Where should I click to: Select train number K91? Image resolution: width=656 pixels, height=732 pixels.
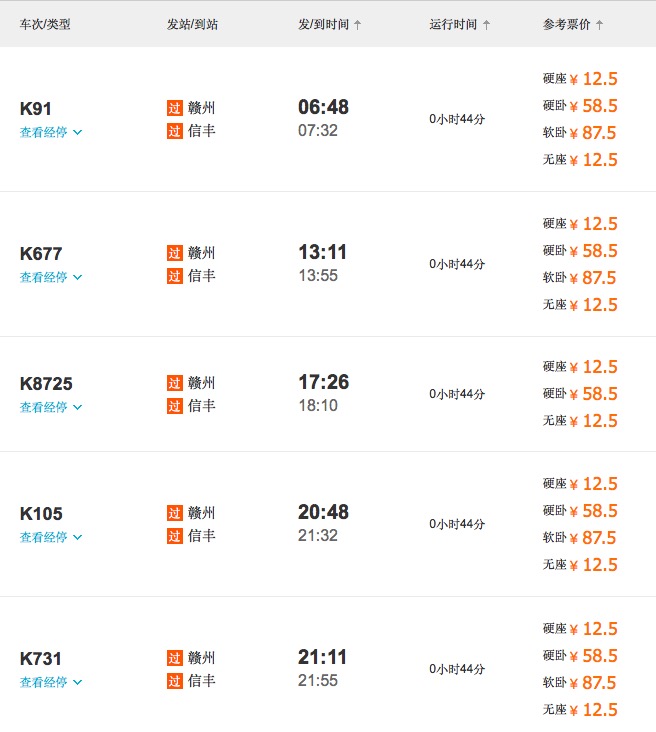pyautogui.click(x=36, y=109)
